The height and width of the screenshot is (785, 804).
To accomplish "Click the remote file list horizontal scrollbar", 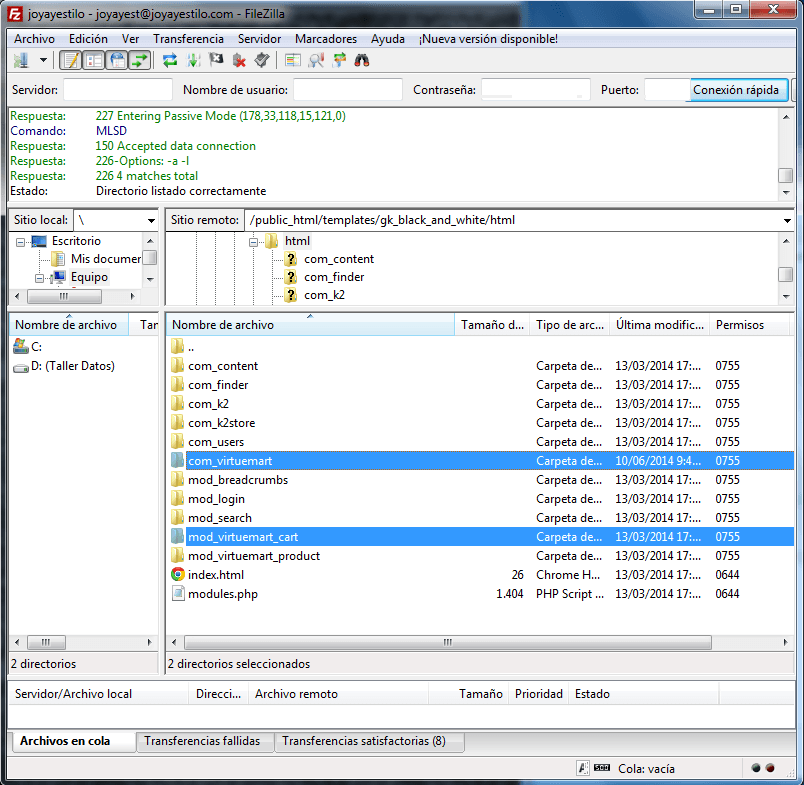I will (x=448, y=642).
